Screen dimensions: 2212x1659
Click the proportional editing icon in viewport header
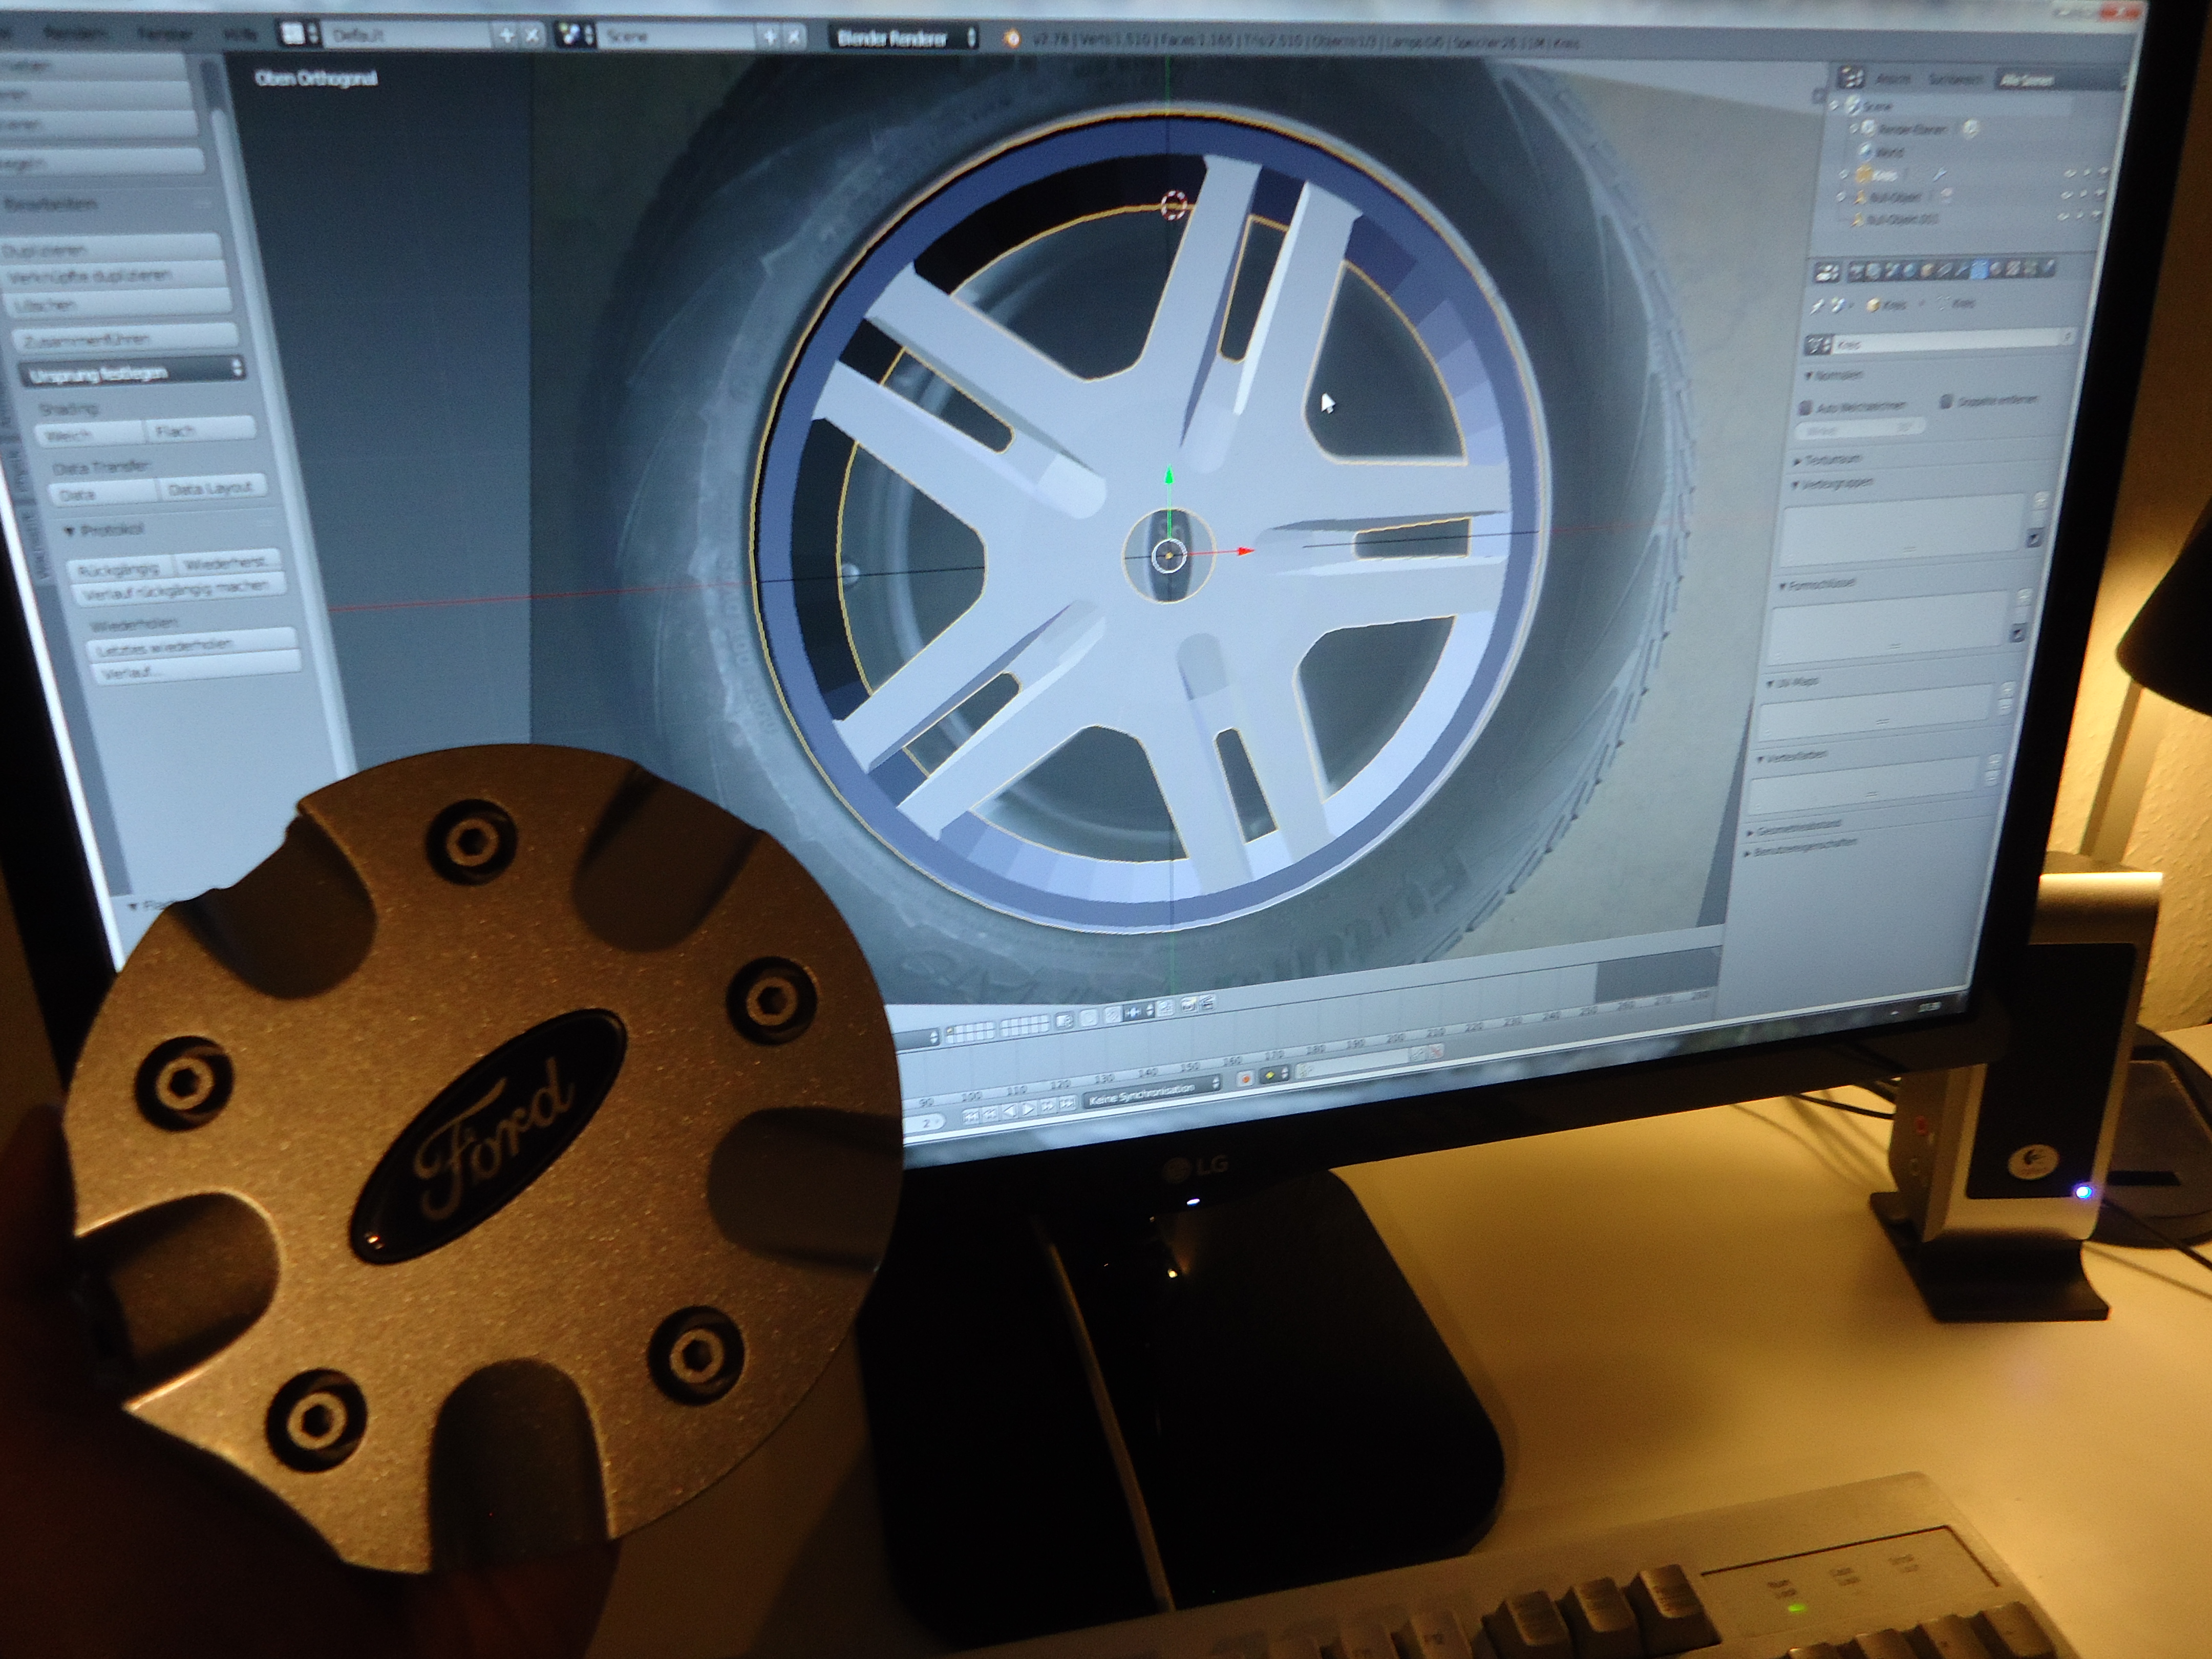coord(1088,1017)
